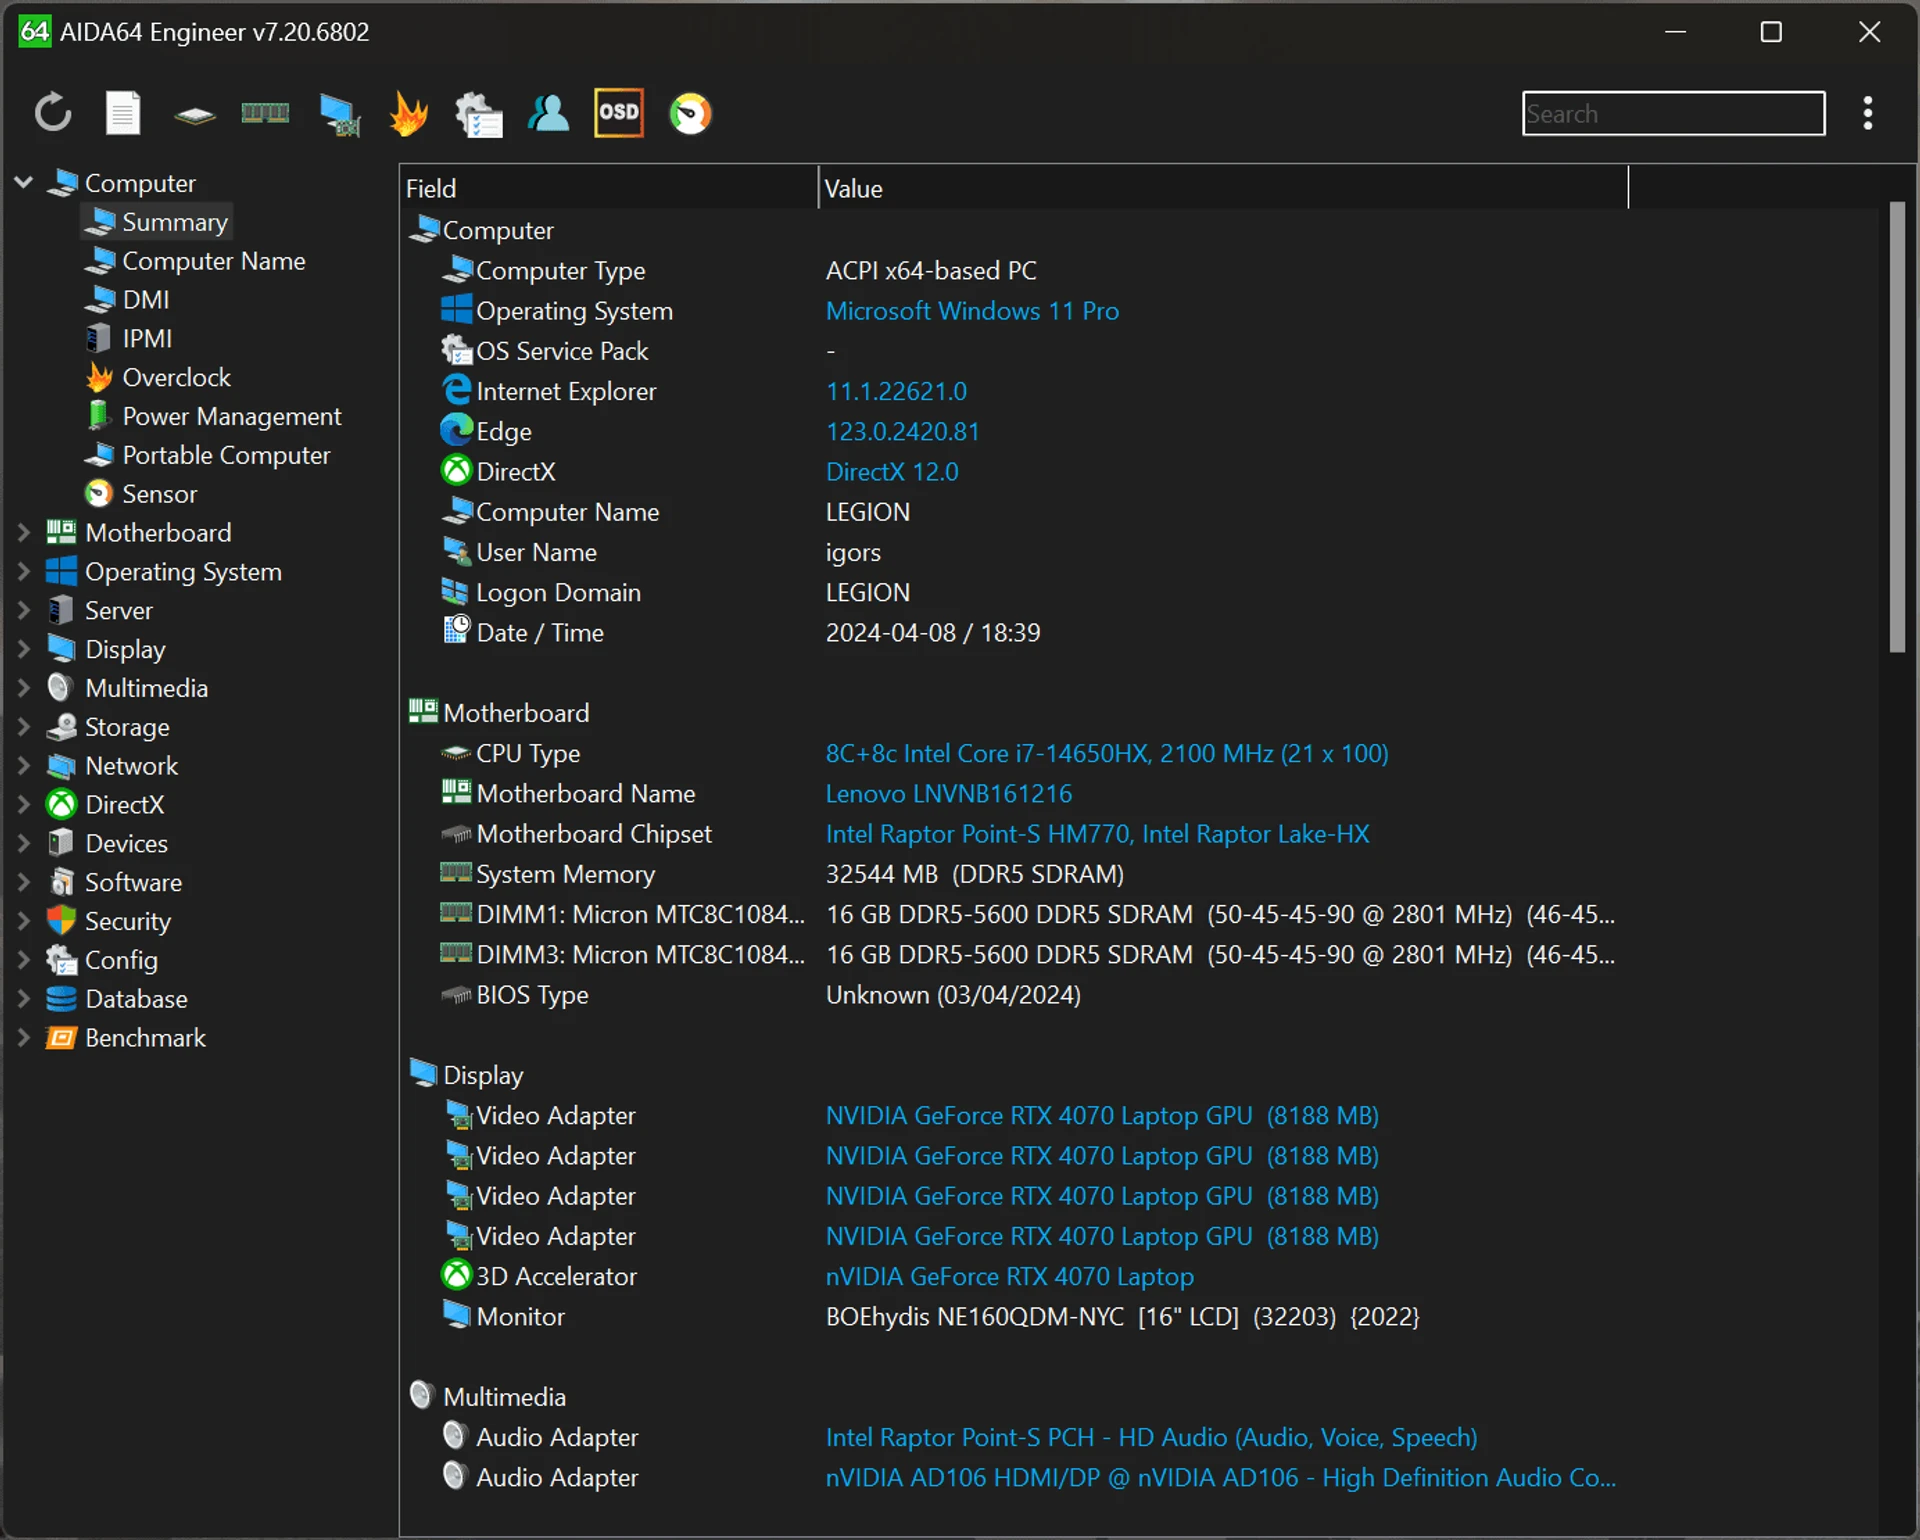Select the Overclock sidebar item
Viewport: 1920px width, 1540px height.
coord(159,378)
